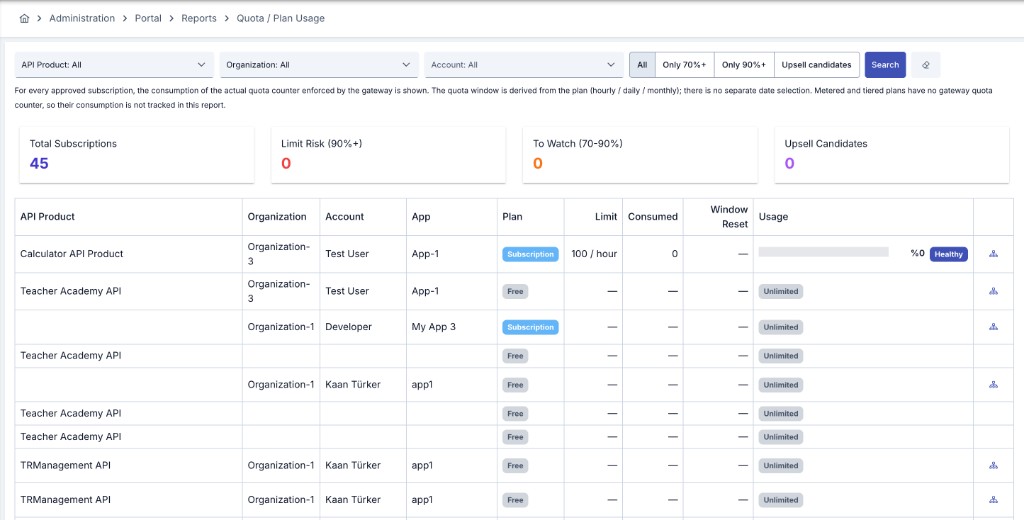Click the 45 total subscriptions value
The image size is (1024, 520).
point(39,163)
